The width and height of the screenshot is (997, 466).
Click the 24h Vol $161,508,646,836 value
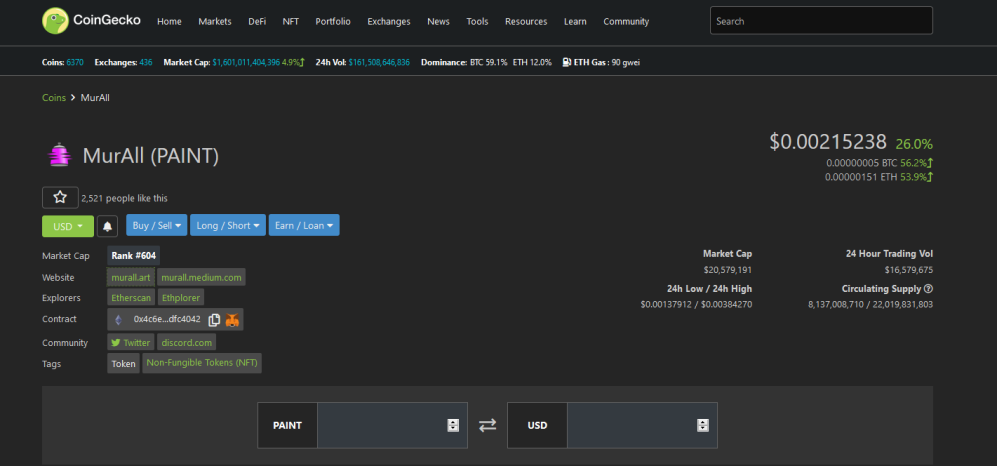coord(379,62)
